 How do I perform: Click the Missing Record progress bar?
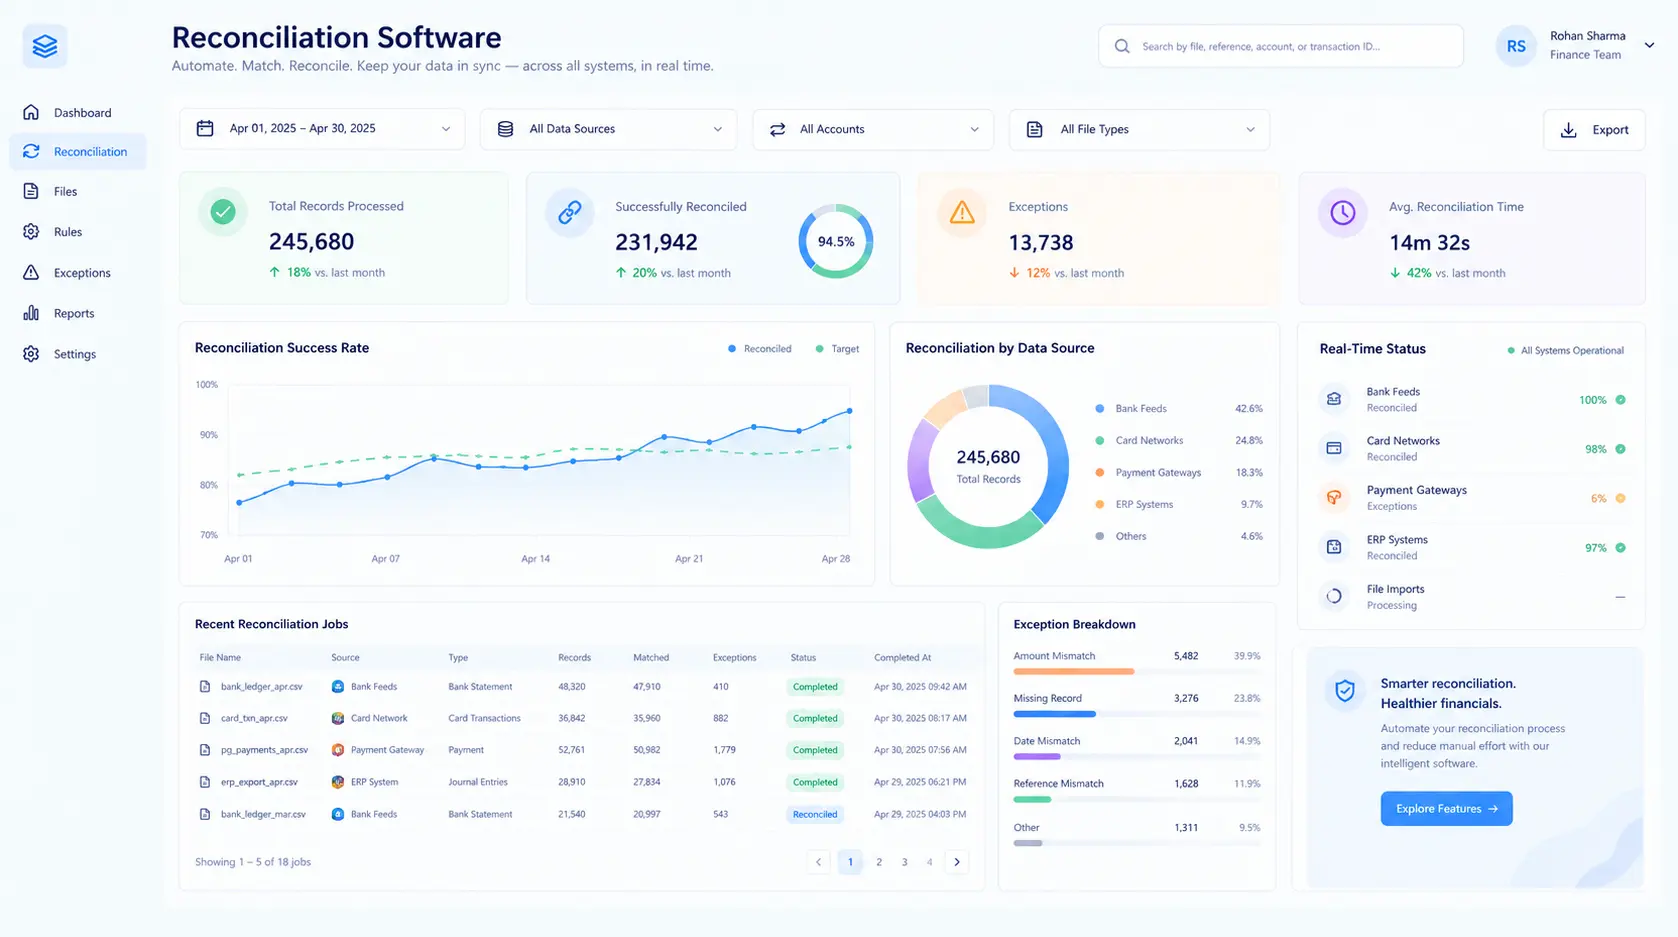(1137, 714)
